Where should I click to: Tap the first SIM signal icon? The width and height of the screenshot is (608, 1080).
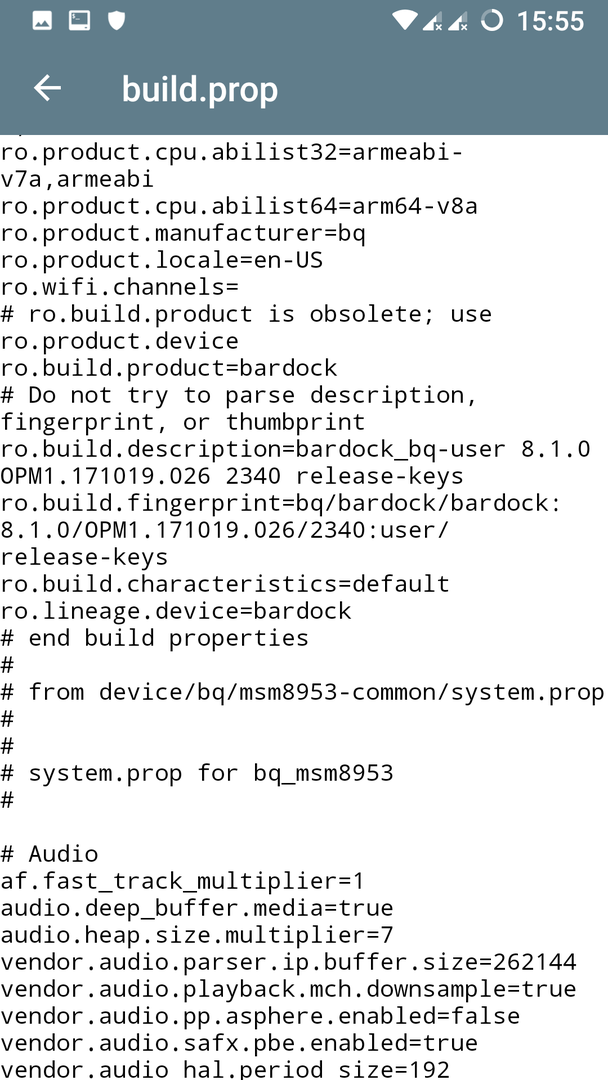point(432,21)
